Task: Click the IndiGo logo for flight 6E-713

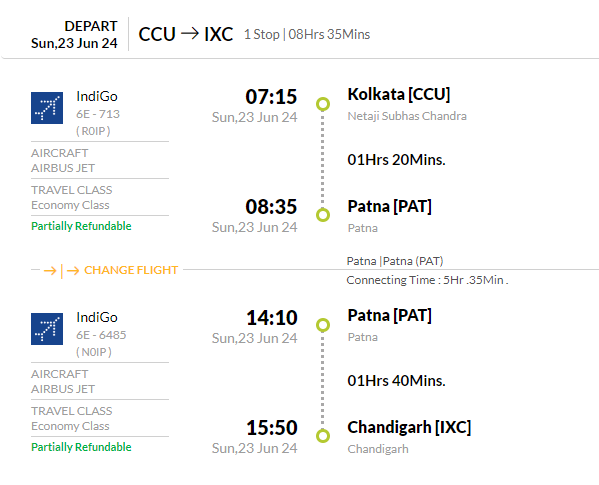Action: [47, 108]
